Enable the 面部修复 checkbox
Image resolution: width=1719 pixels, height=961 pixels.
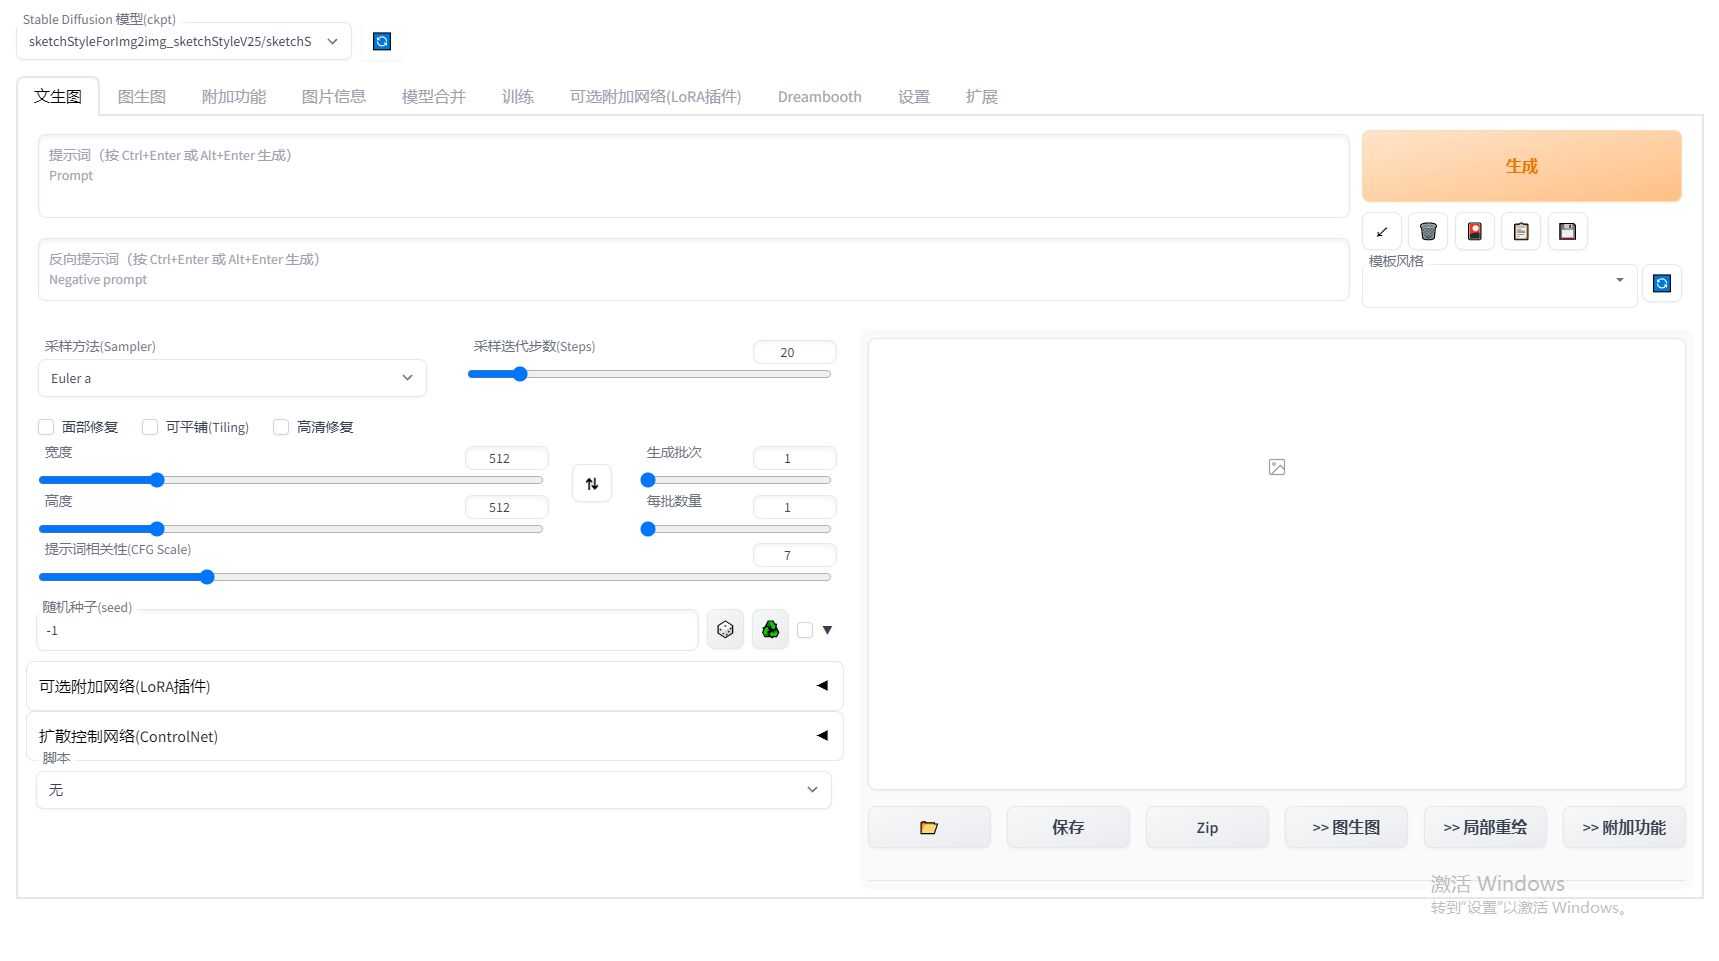46,427
